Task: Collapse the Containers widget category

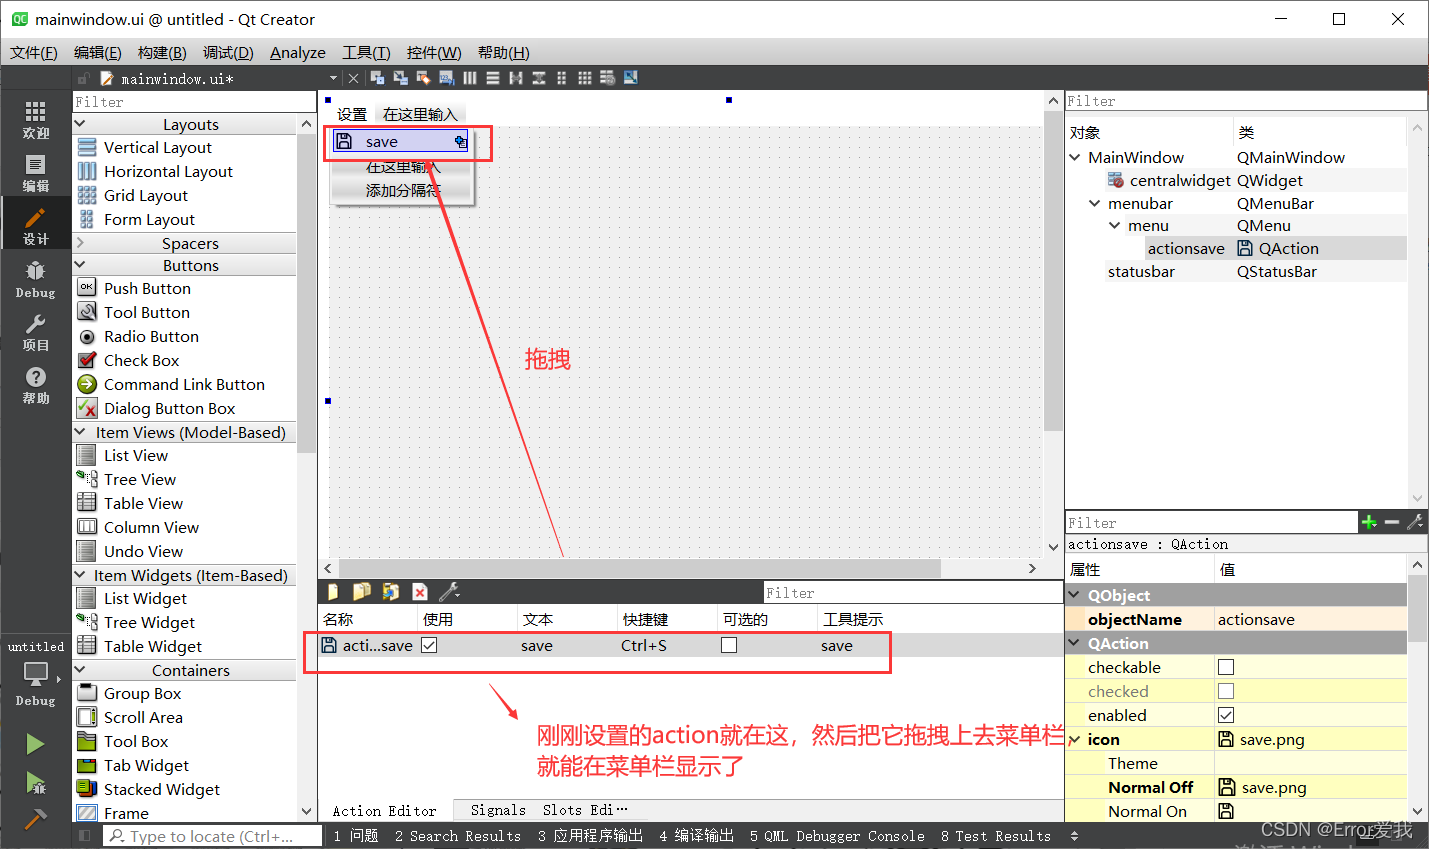Action: [x=81, y=670]
